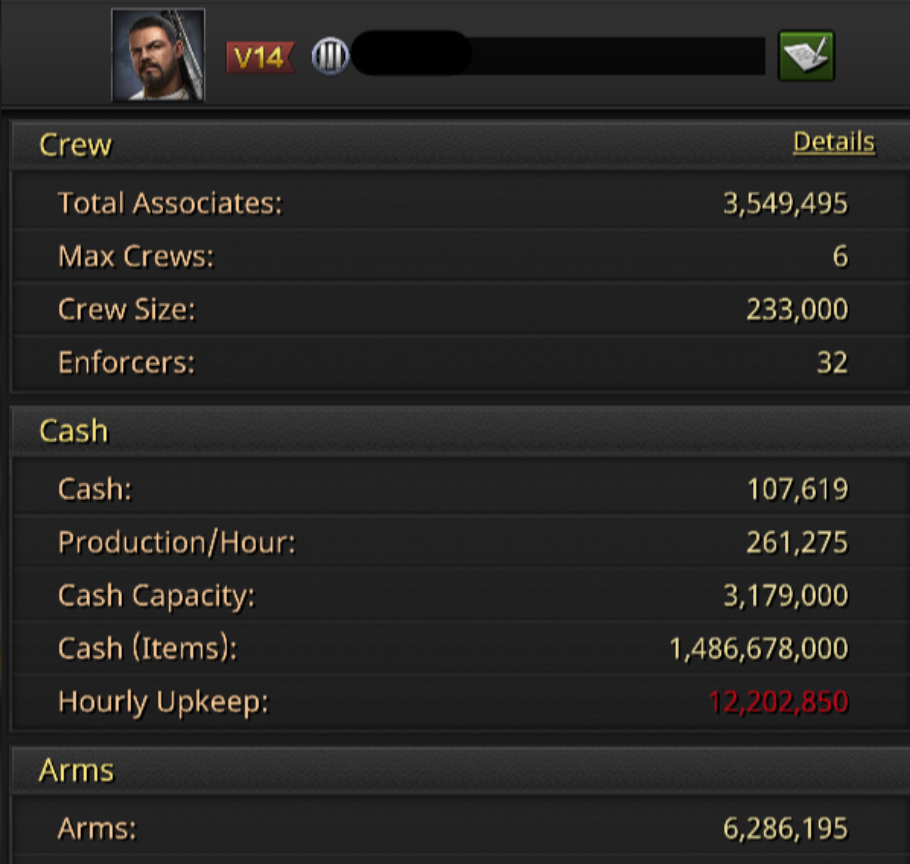Select the Arms count 6,286,195
The width and height of the screenshot is (910, 864).
[785, 829]
